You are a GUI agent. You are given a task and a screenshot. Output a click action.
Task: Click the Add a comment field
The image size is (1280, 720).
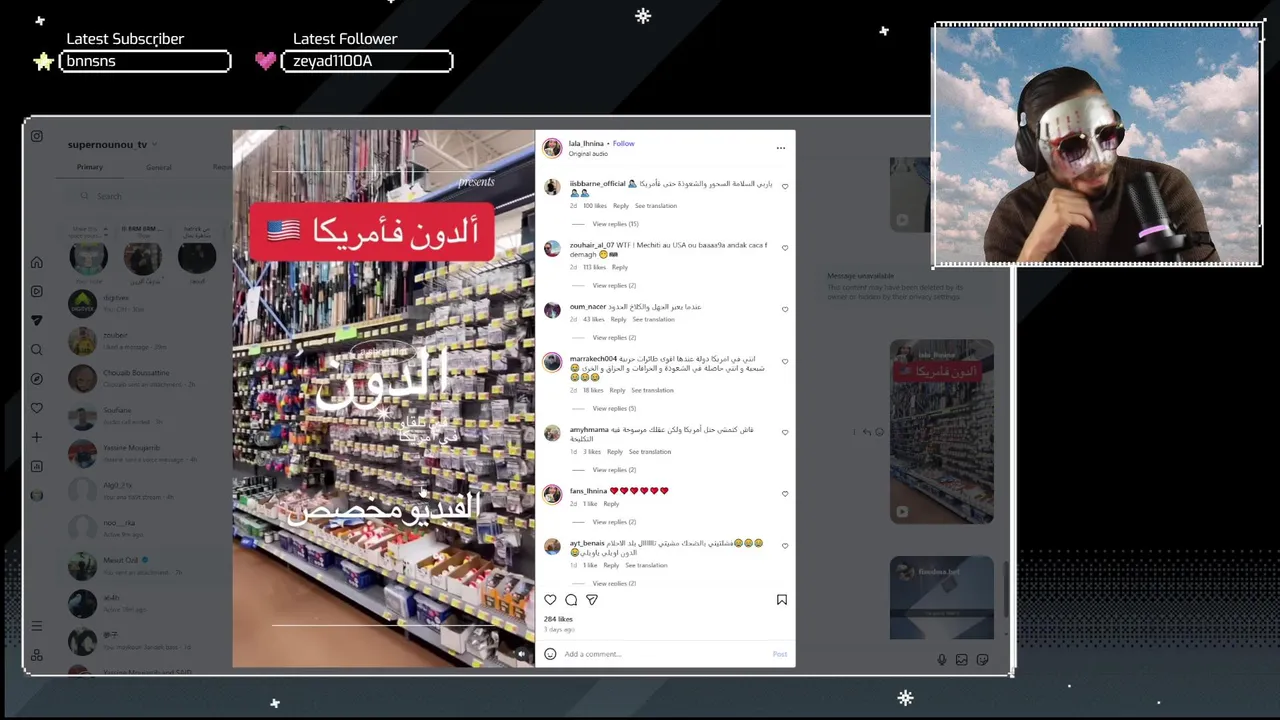[x=665, y=654]
